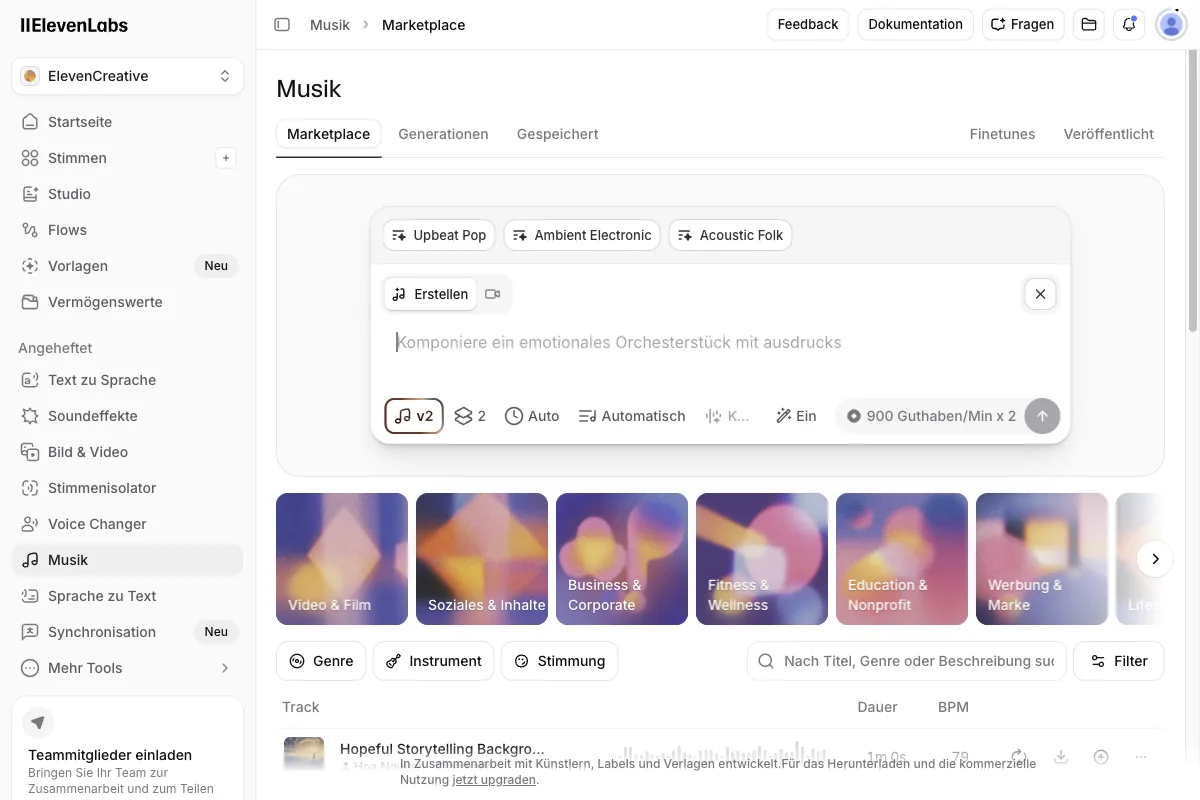Switch to video mode camera icon
Image resolution: width=1200 pixels, height=800 pixels.
(x=492, y=294)
